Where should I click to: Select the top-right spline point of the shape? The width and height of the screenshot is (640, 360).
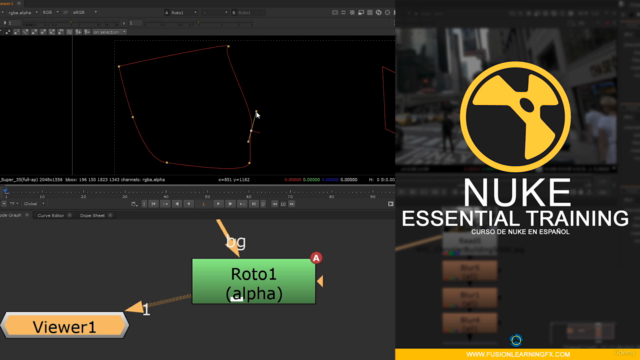pos(228,46)
